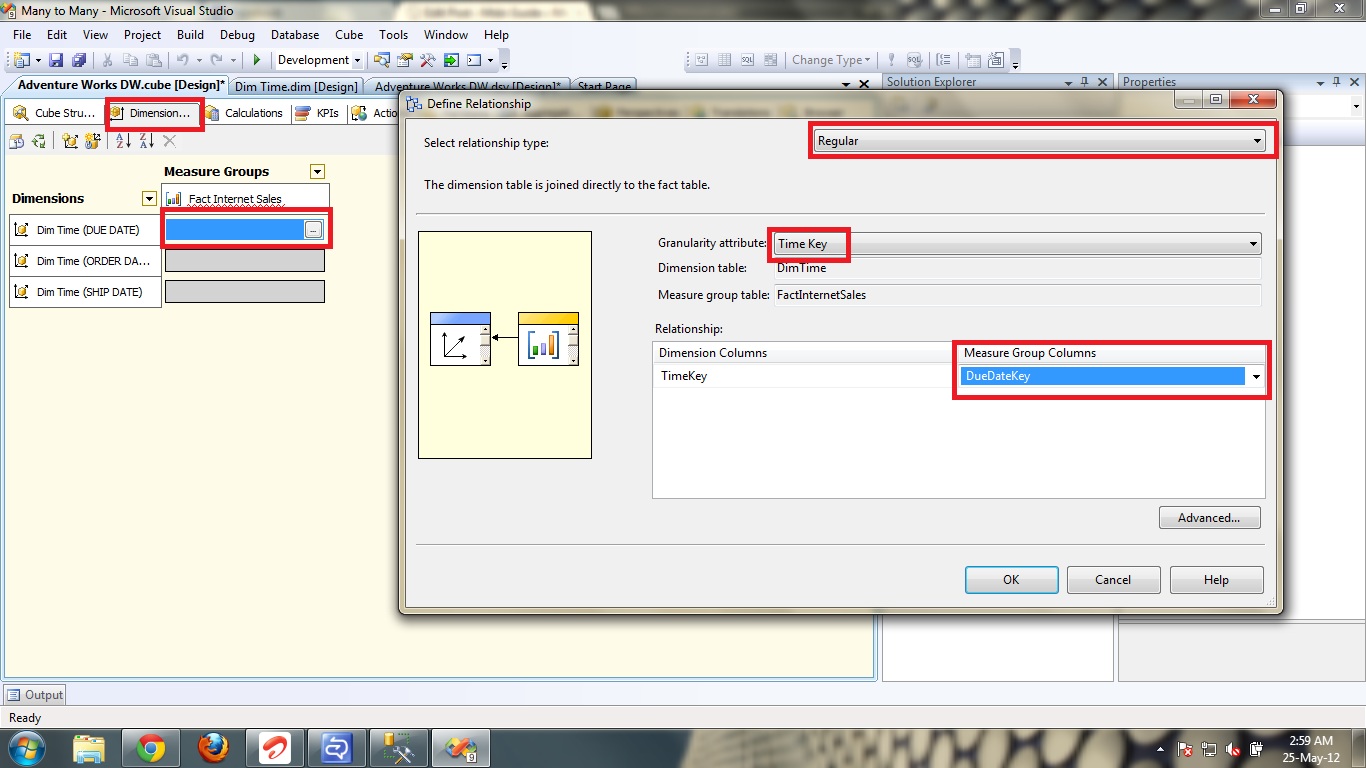Image resolution: width=1366 pixels, height=768 pixels.
Task: Click OK to confirm the relationship
Action: 1010,579
